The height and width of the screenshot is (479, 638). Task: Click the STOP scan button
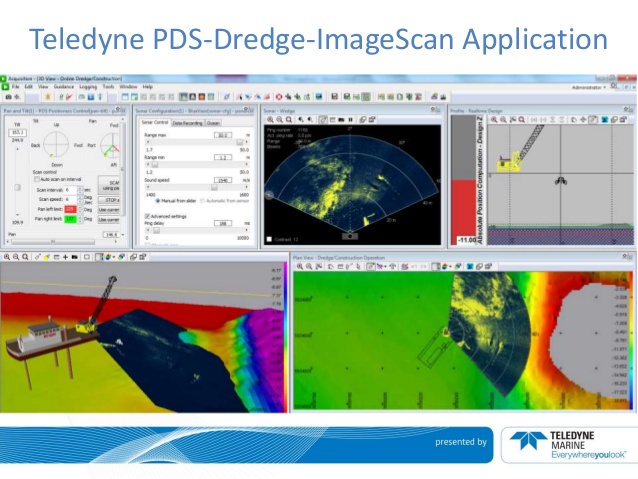pyautogui.click(x=109, y=200)
